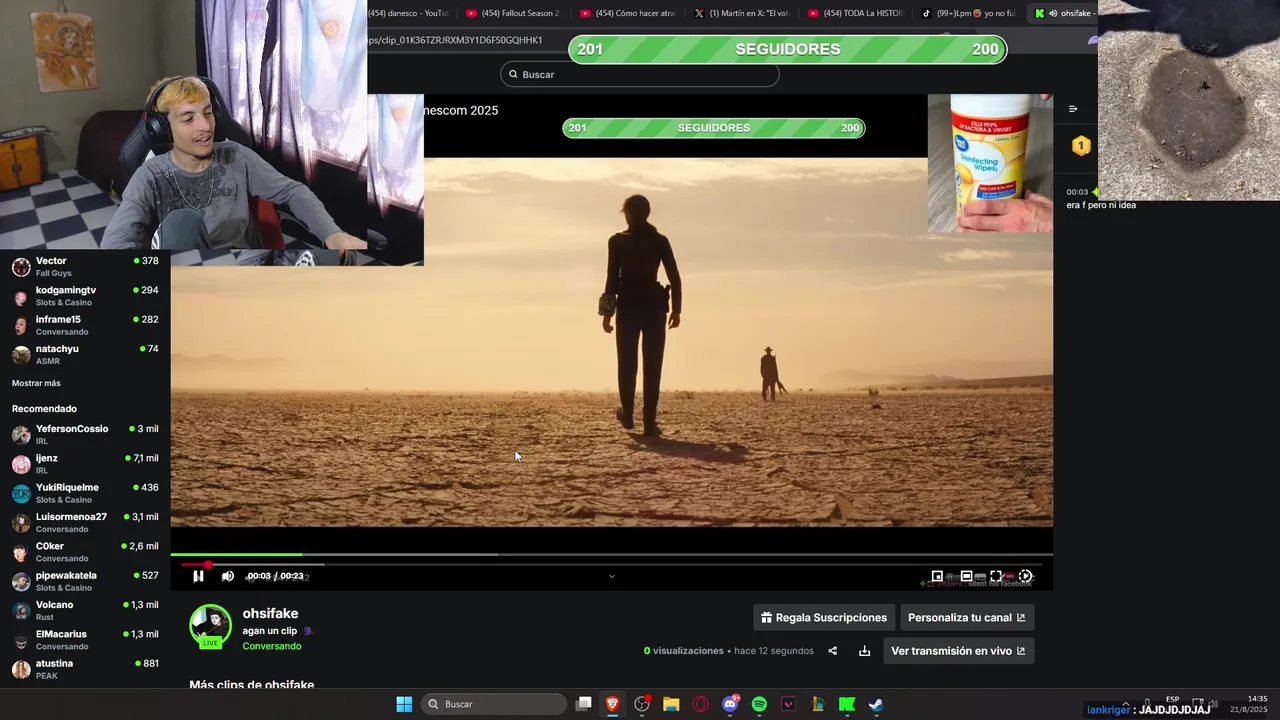Image resolution: width=1280 pixels, height=720 pixels.
Task: Open the ohsifake channel name link
Action: click(x=270, y=614)
